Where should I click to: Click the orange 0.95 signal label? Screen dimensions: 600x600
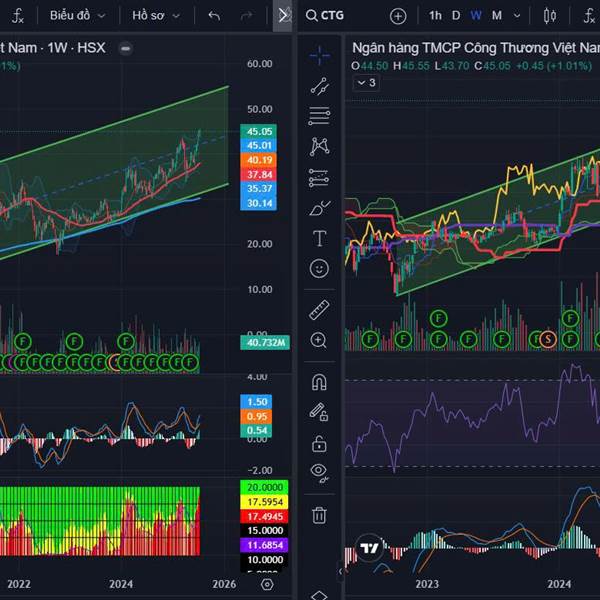coord(256,416)
